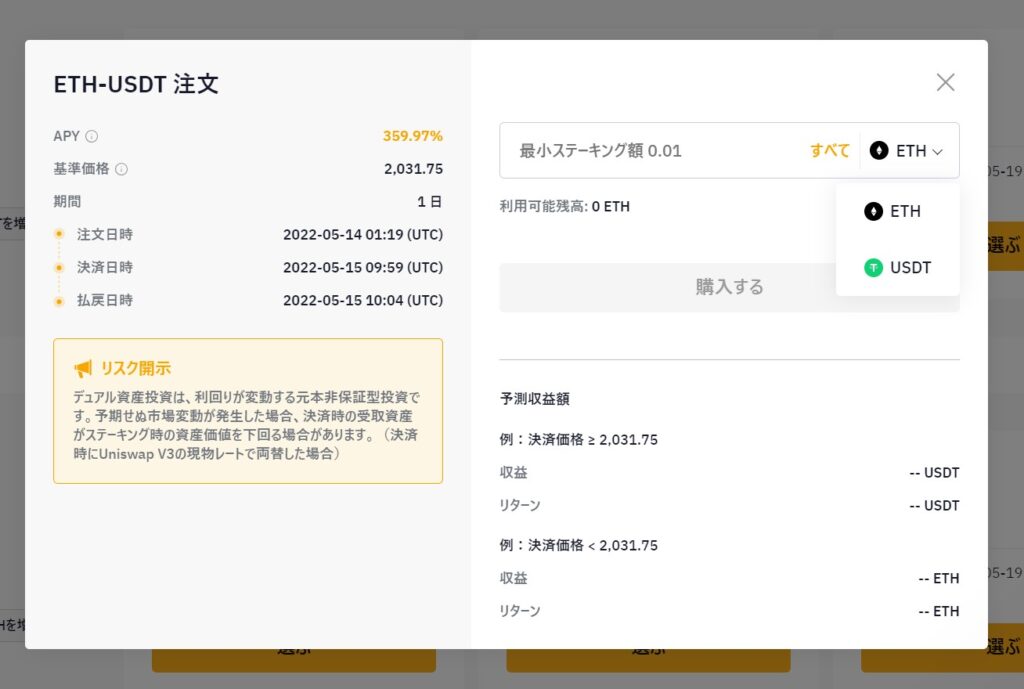The height and width of the screenshot is (689, 1024).
Task: Click the すべて max amount link
Action: pyautogui.click(x=829, y=151)
